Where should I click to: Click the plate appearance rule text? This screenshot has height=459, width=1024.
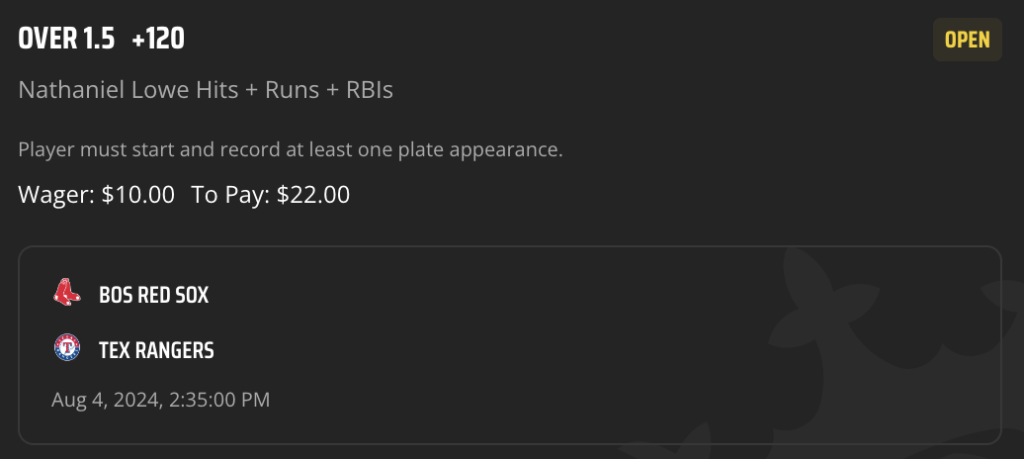(x=291, y=150)
